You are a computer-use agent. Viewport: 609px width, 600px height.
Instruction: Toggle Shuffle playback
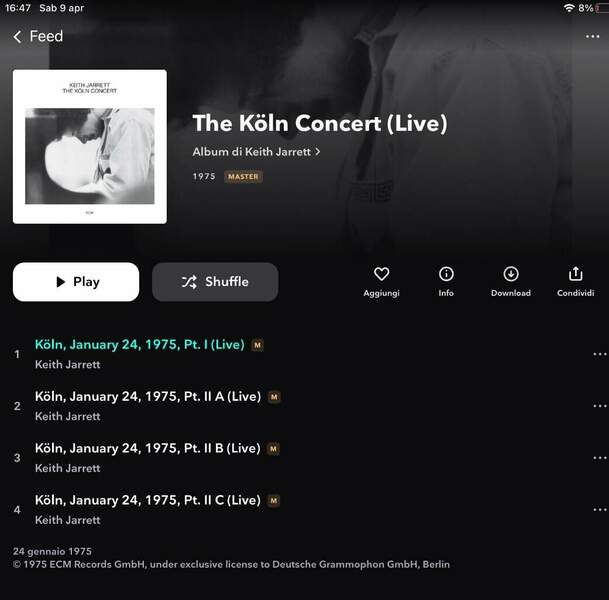point(215,282)
